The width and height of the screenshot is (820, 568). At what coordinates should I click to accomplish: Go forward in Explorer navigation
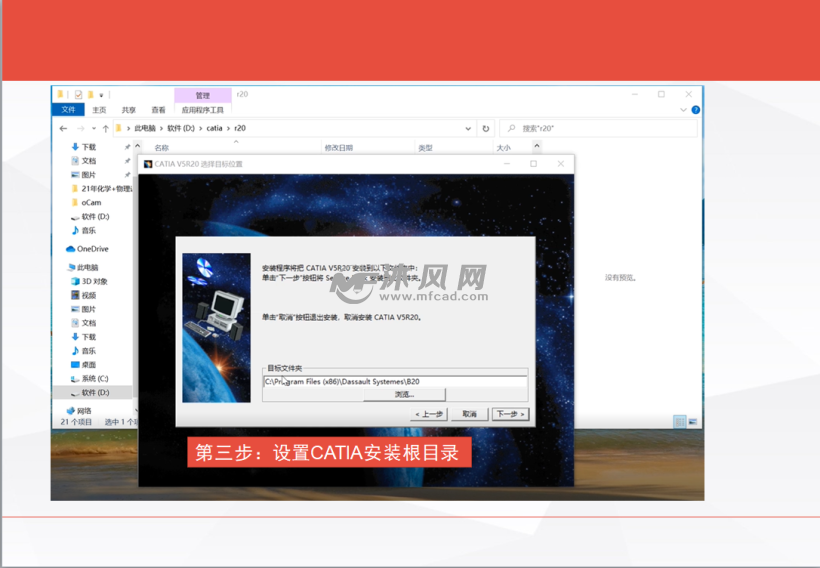pyautogui.click(x=80, y=128)
